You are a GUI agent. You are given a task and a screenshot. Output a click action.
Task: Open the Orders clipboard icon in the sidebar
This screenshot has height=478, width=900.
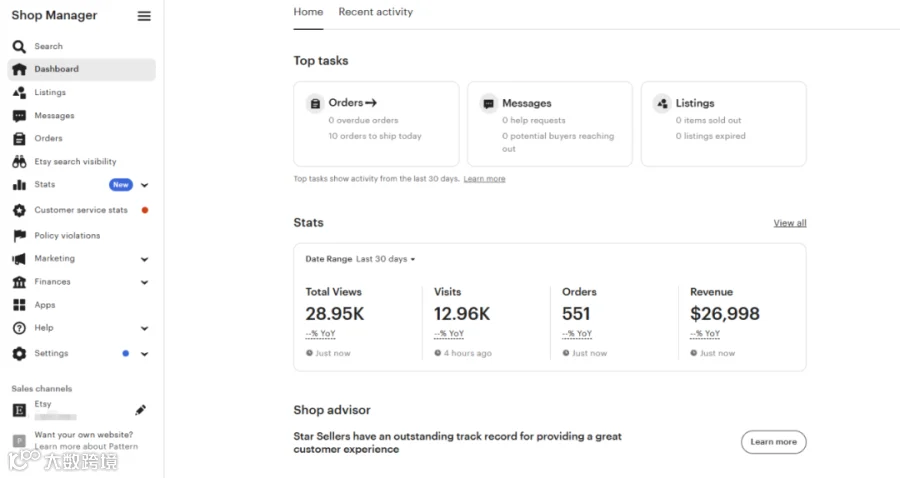(19, 139)
